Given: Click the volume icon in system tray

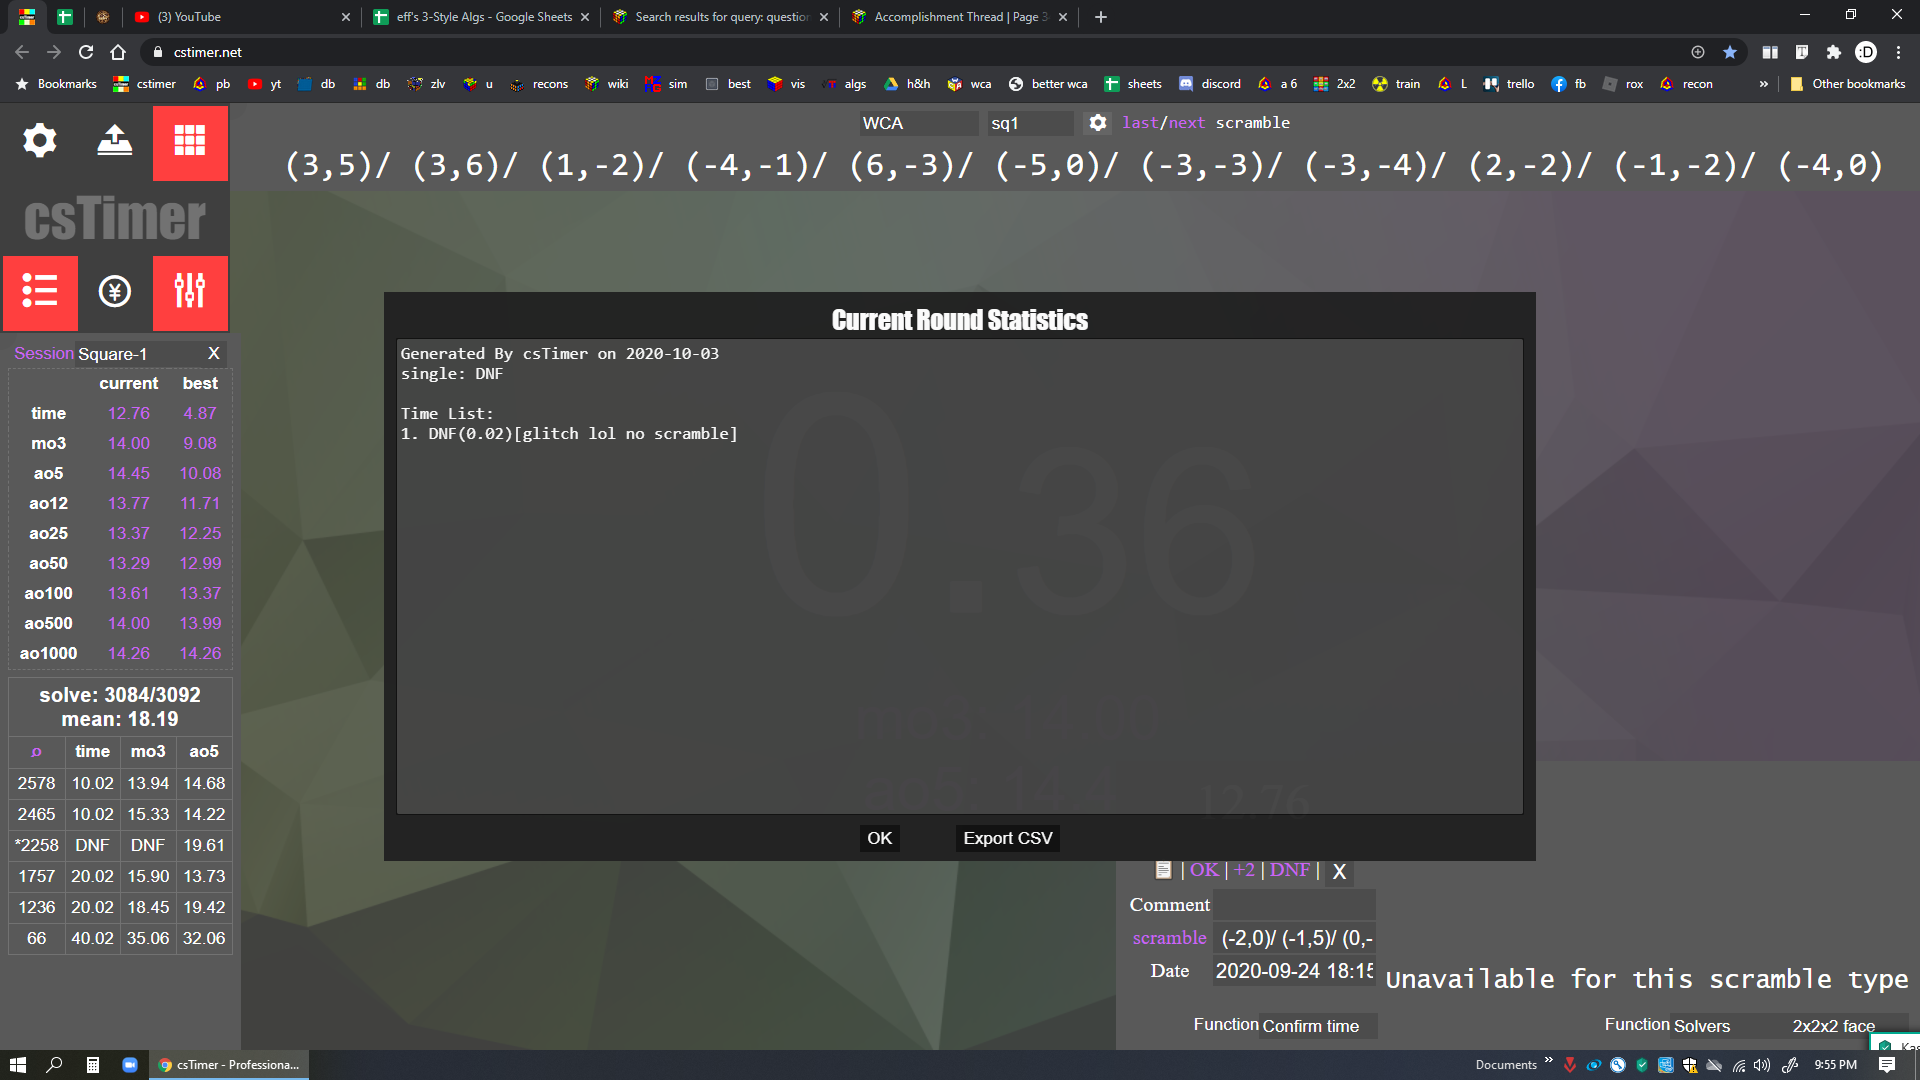Looking at the screenshot, I should [x=1762, y=1065].
